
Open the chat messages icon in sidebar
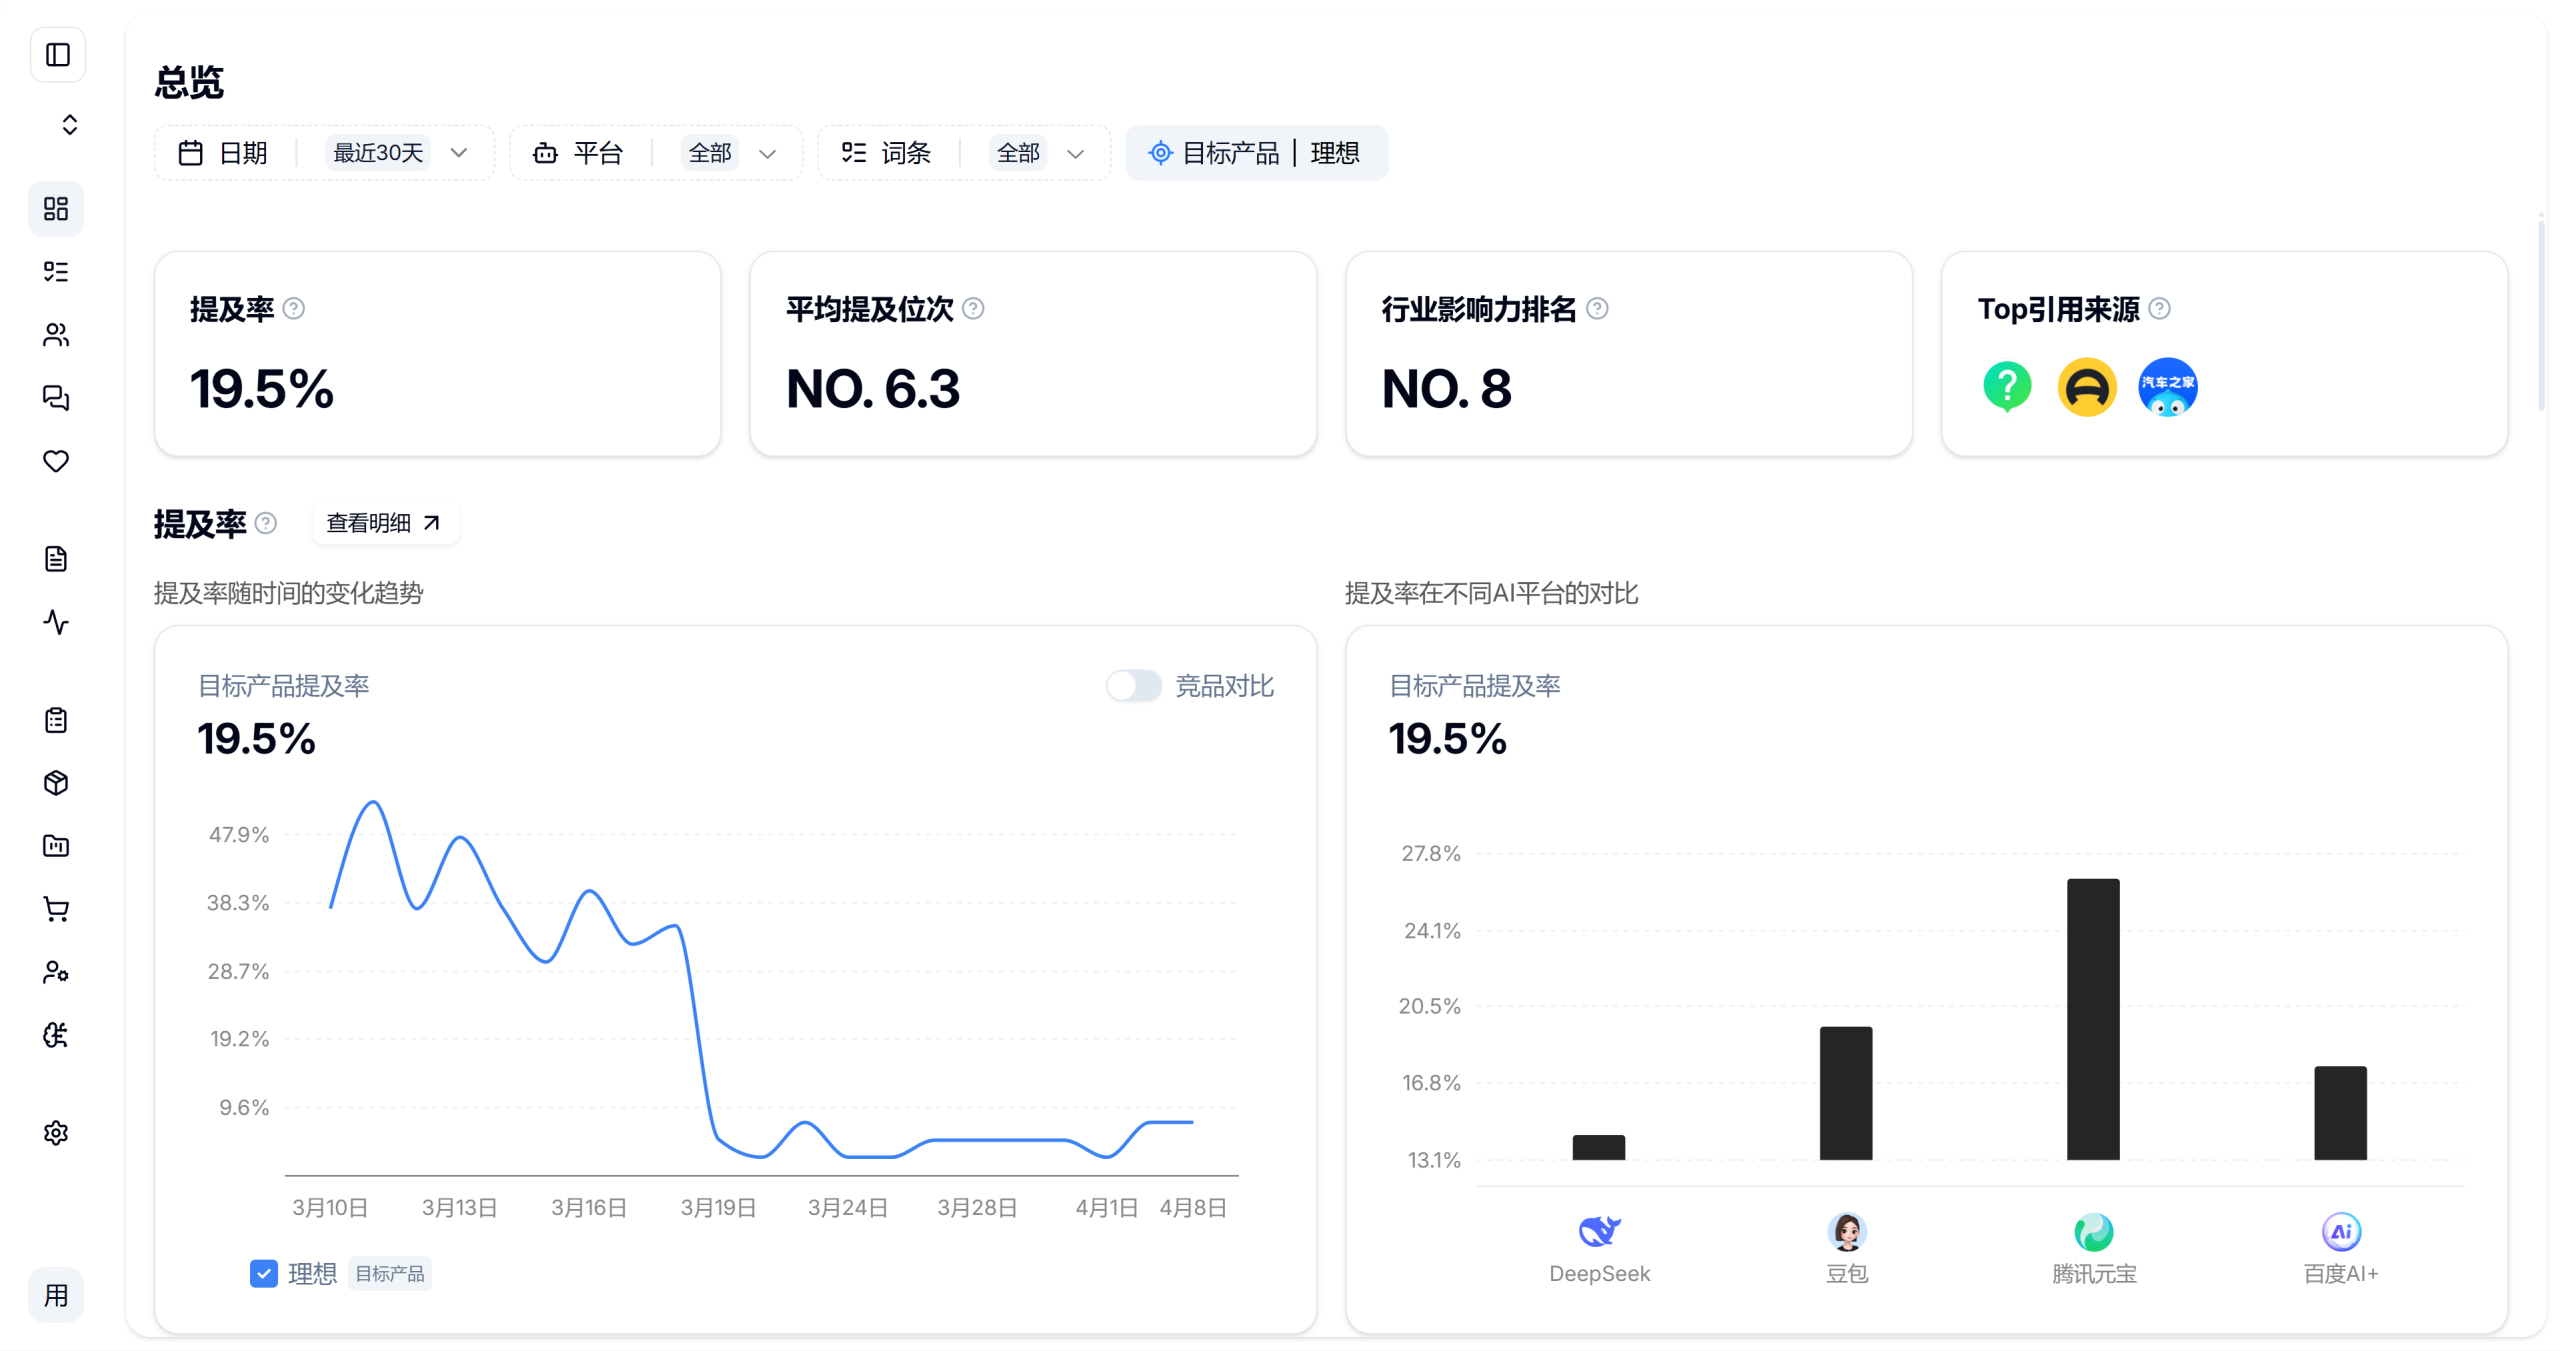tap(56, 399)
